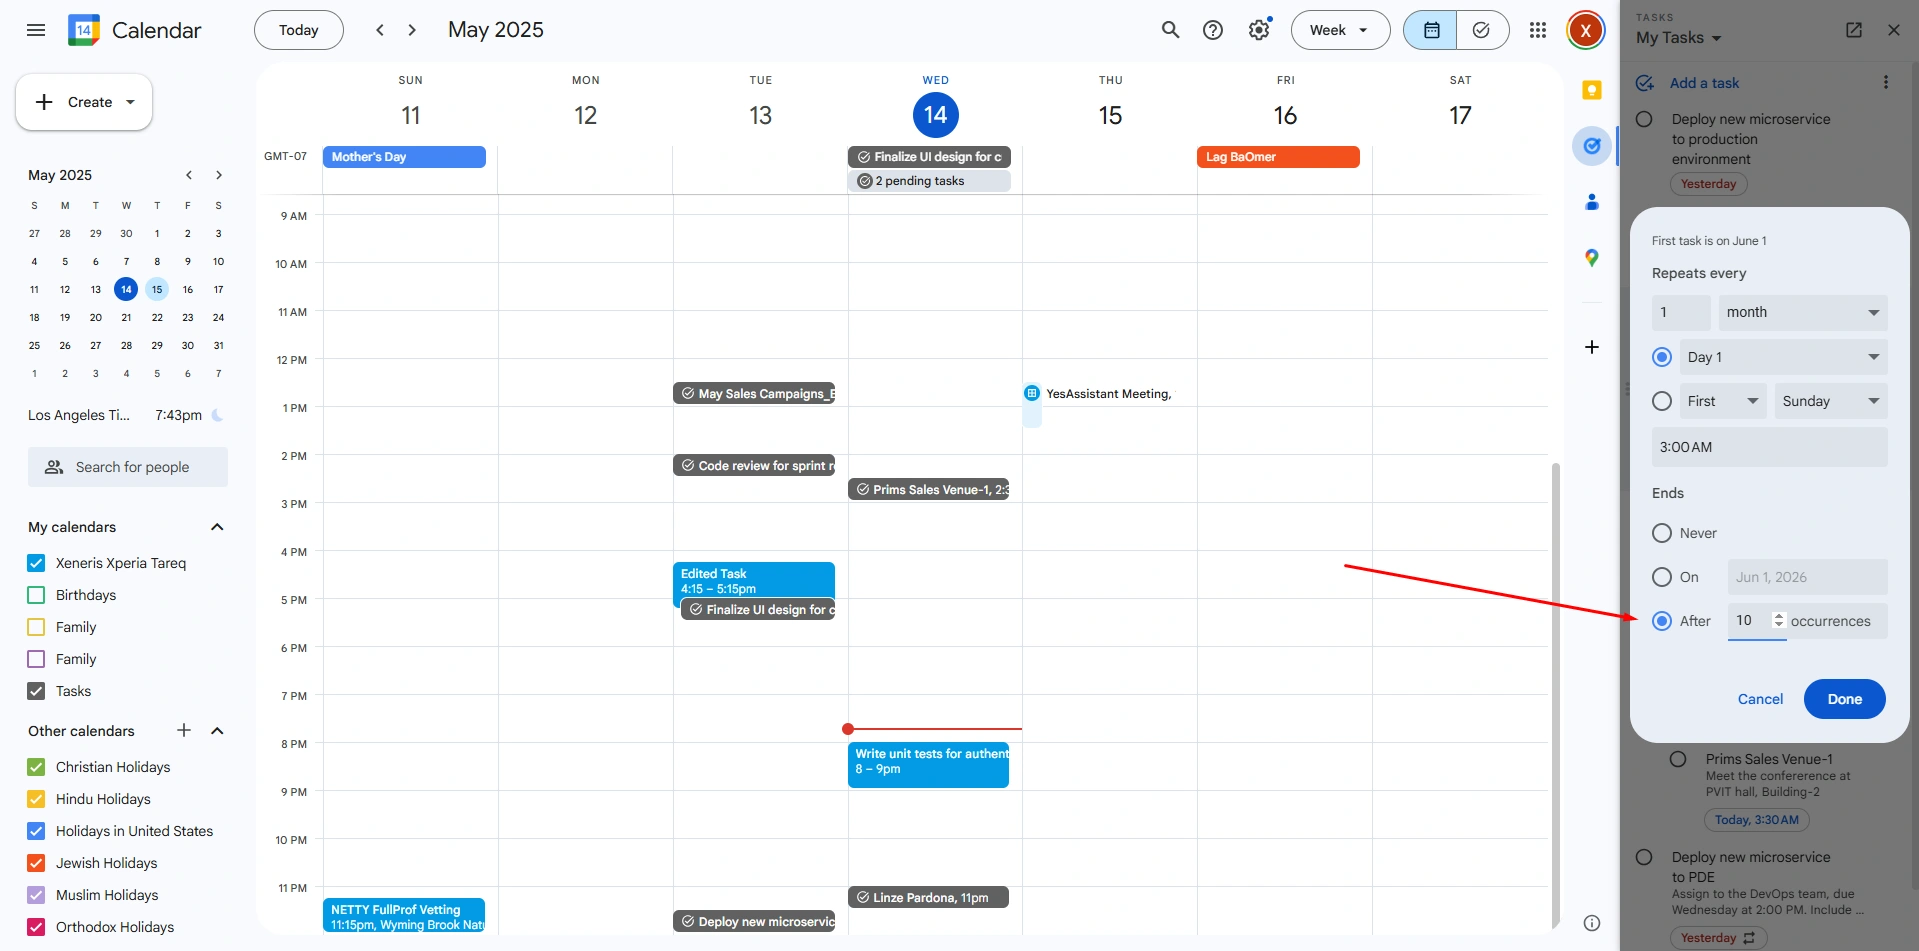The height and width of the screenshot is (951, 1919).
Task: Collapse the My calendars section
Action: tap(217, 527)
